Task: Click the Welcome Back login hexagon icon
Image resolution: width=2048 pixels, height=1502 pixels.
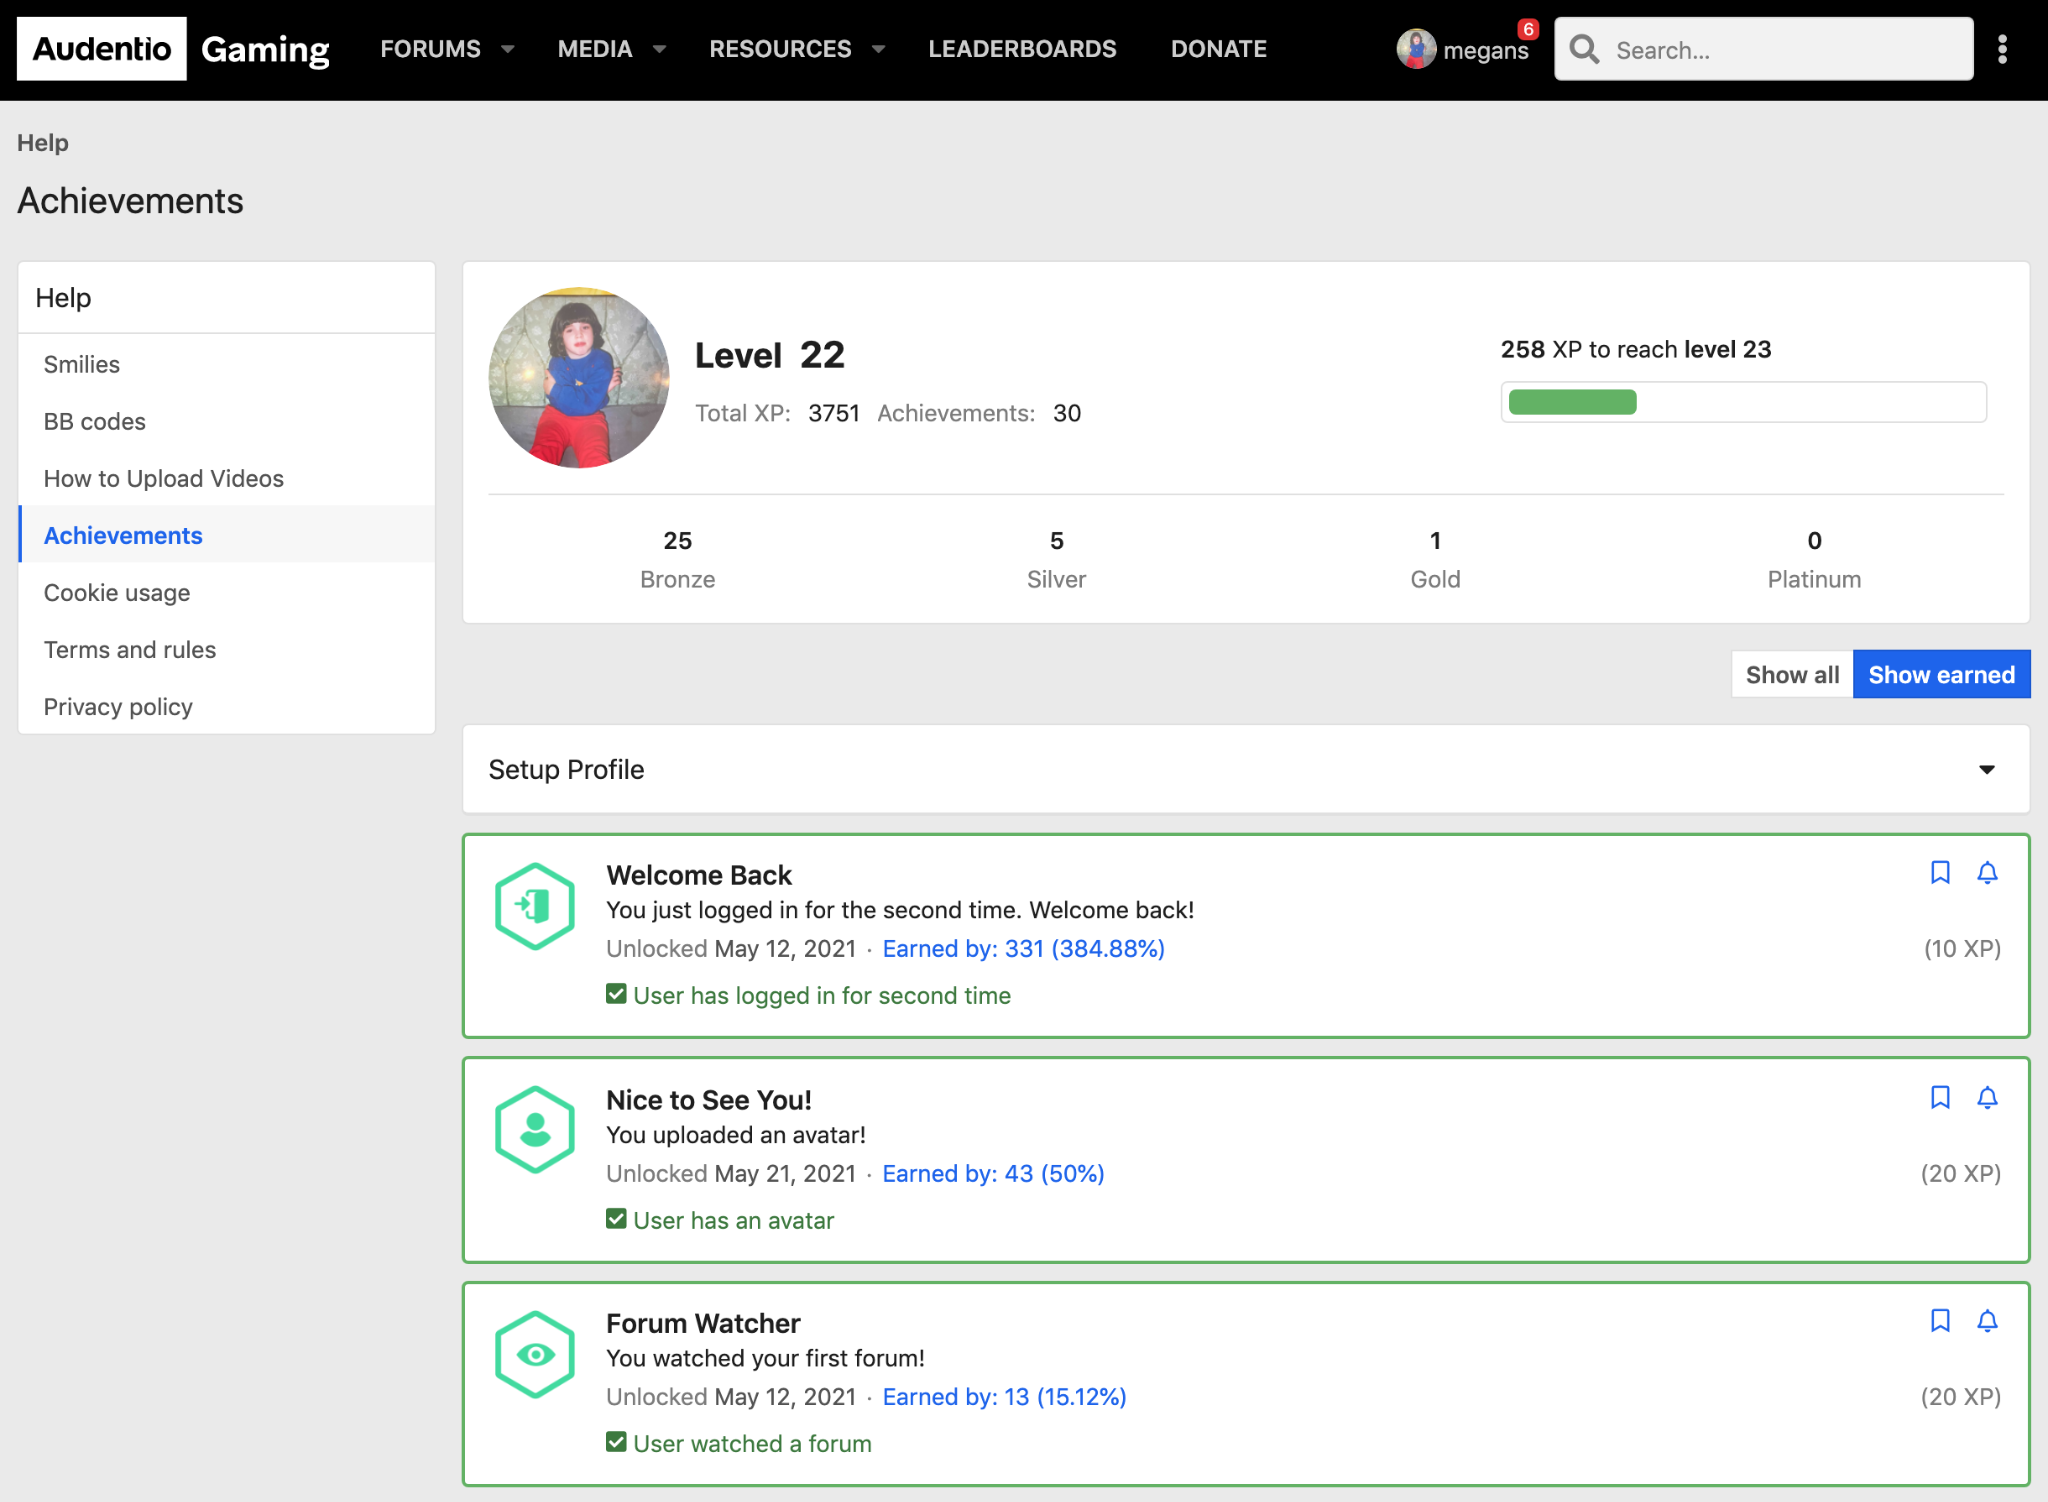Action: coord(535,906)
